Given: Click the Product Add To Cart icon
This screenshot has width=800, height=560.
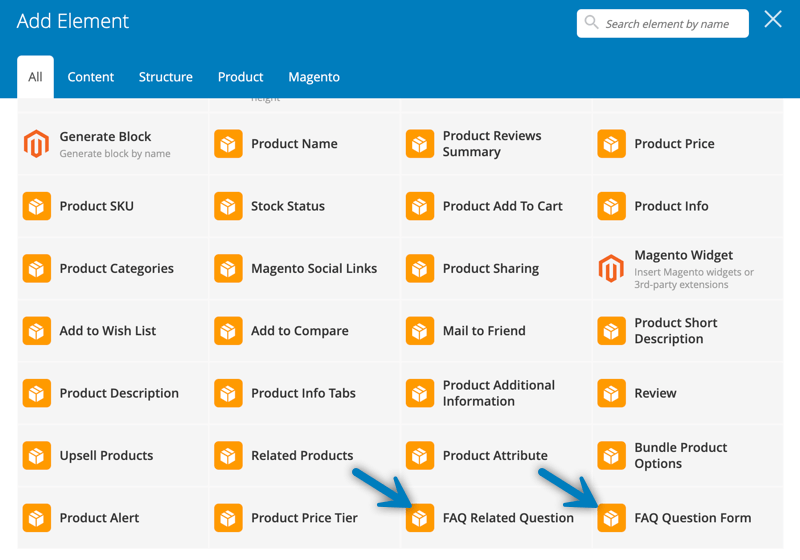Looking at the screenshot, I should [420, 206].
